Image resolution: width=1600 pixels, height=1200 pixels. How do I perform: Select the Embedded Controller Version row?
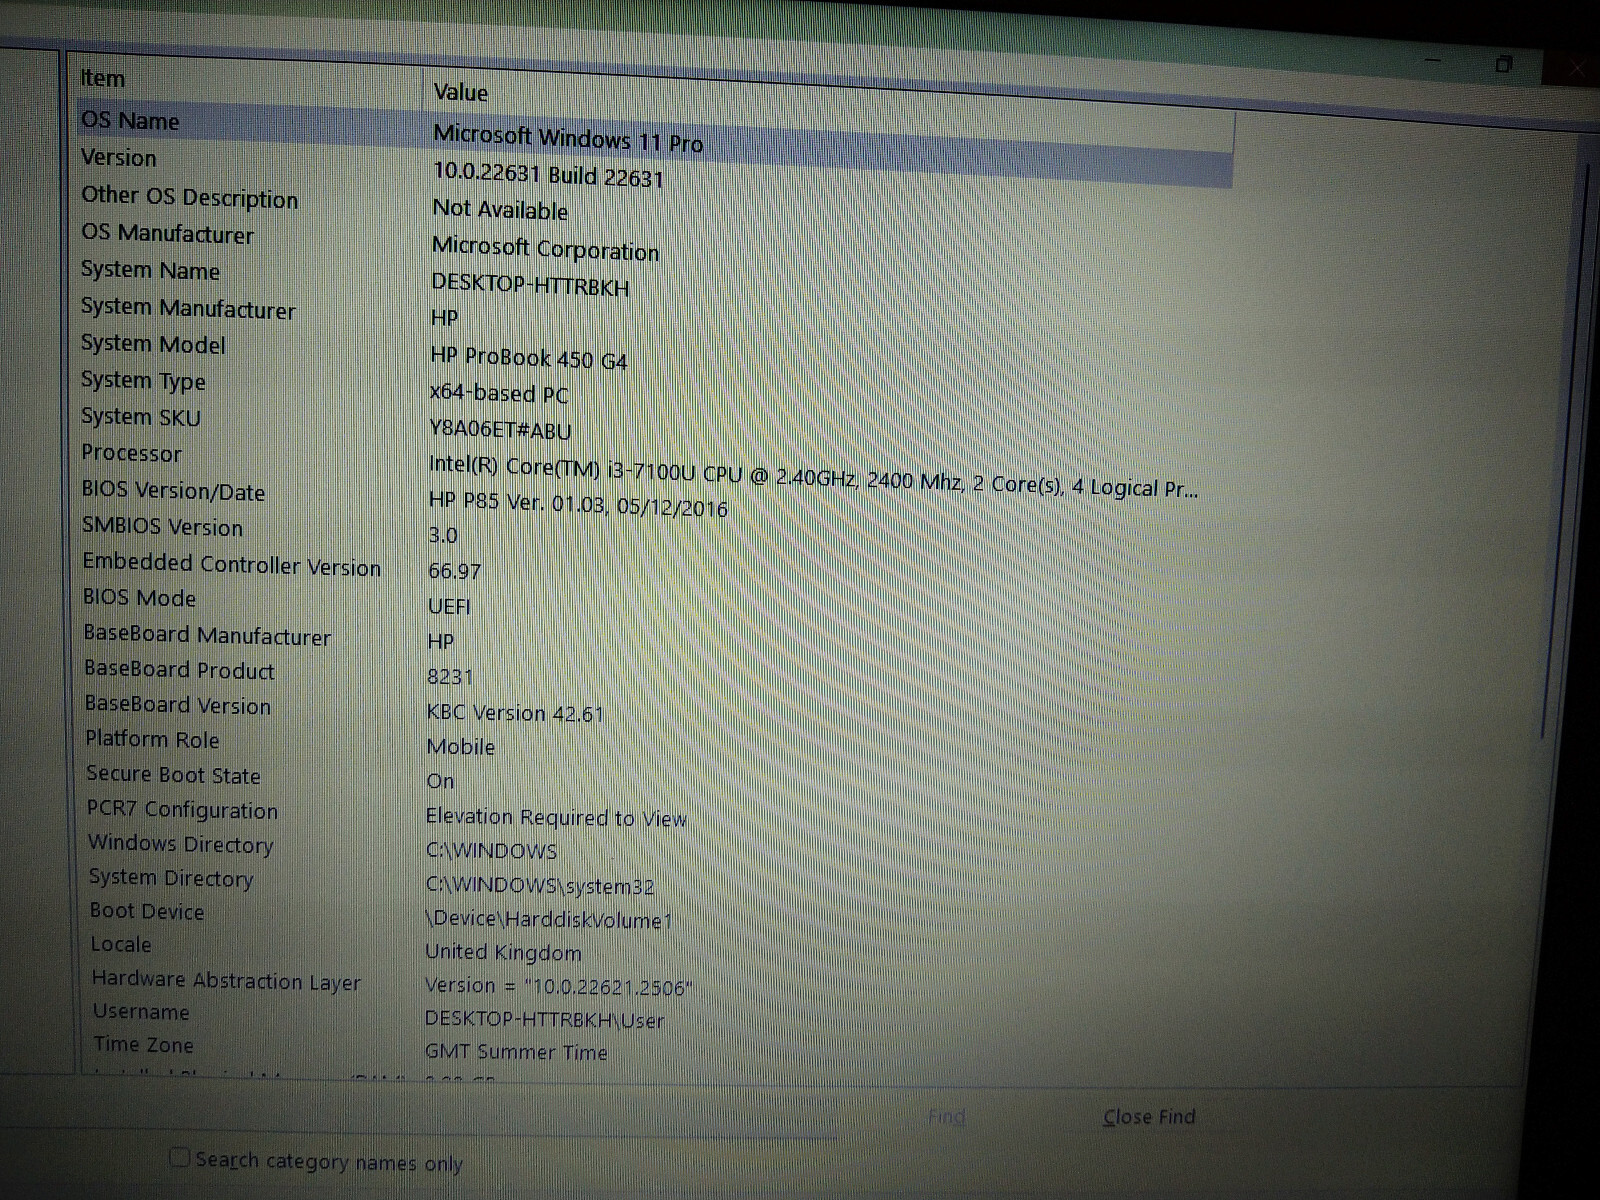(x=232, y=565)
